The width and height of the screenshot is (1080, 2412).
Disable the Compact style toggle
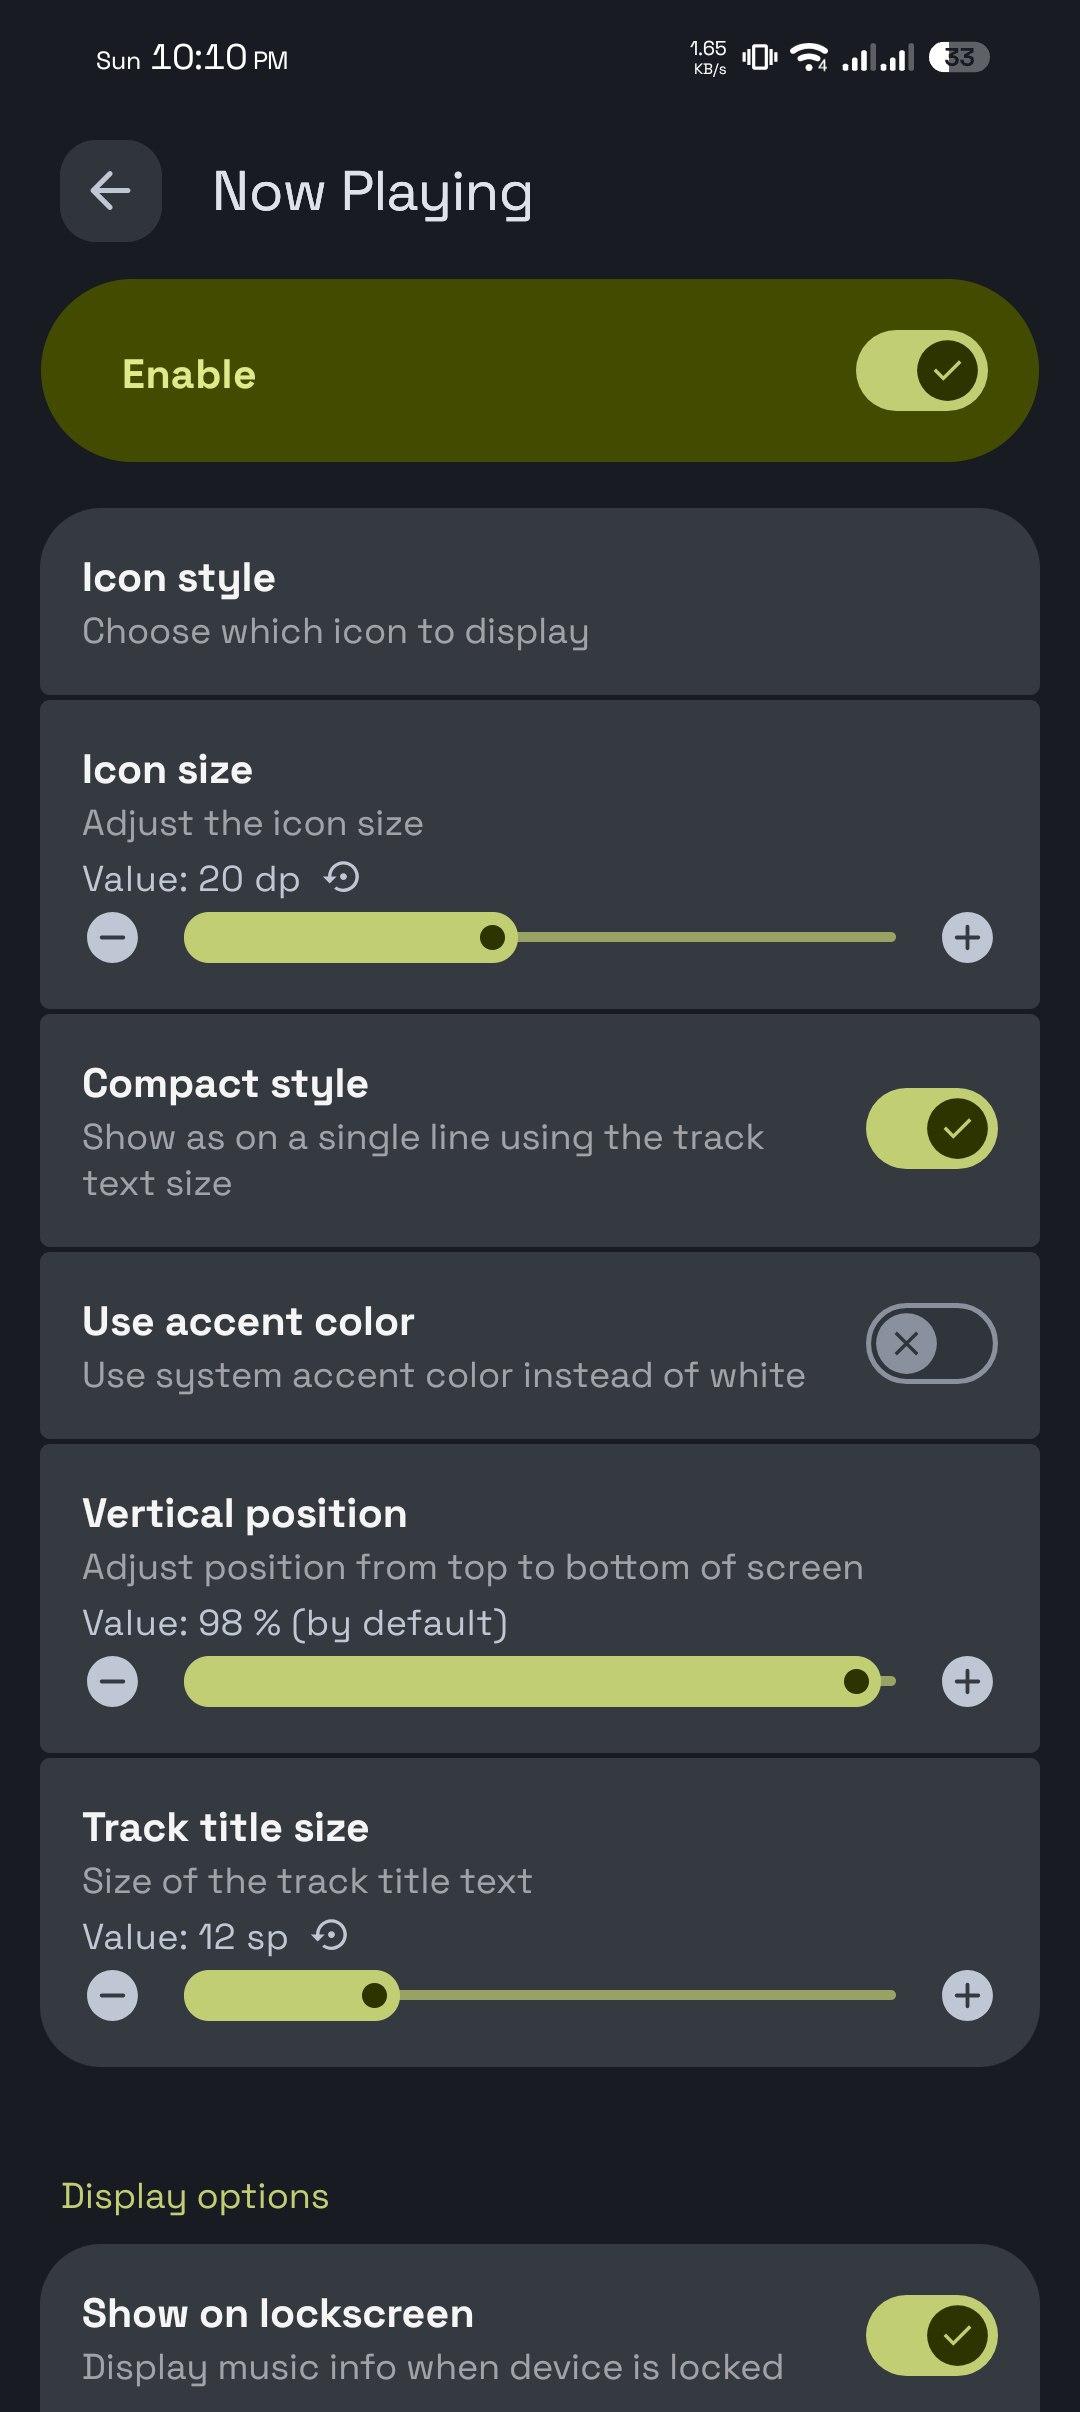coord(931,1129)
